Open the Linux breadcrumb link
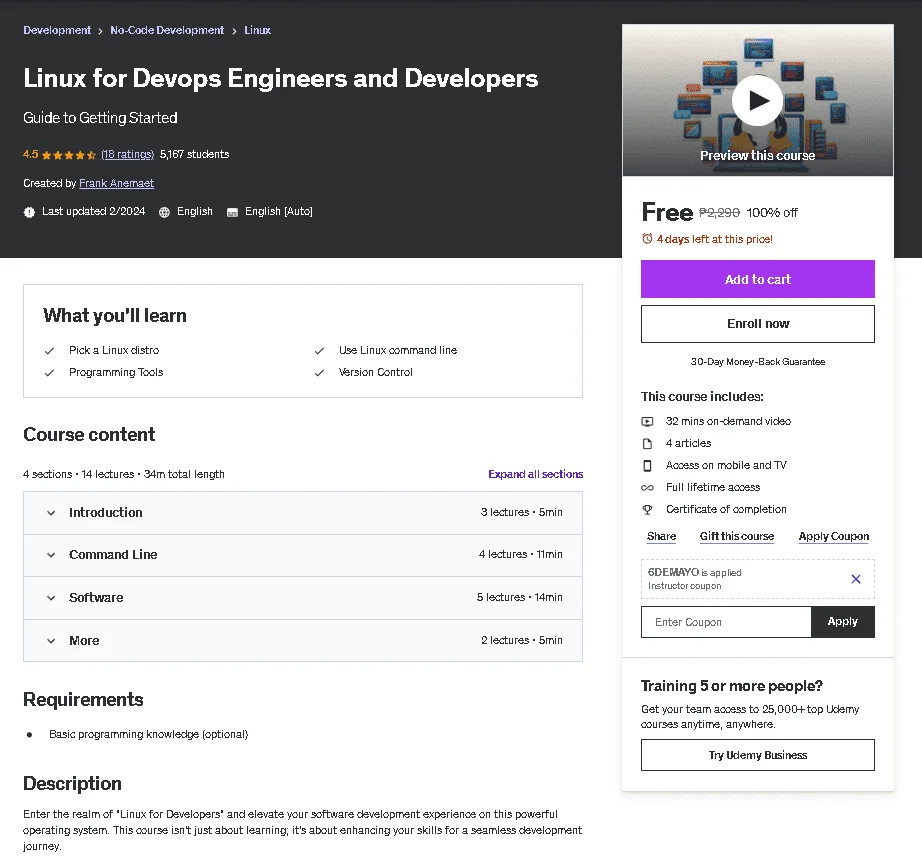Viewport: 922px width, 857px height. click(258, 30)
